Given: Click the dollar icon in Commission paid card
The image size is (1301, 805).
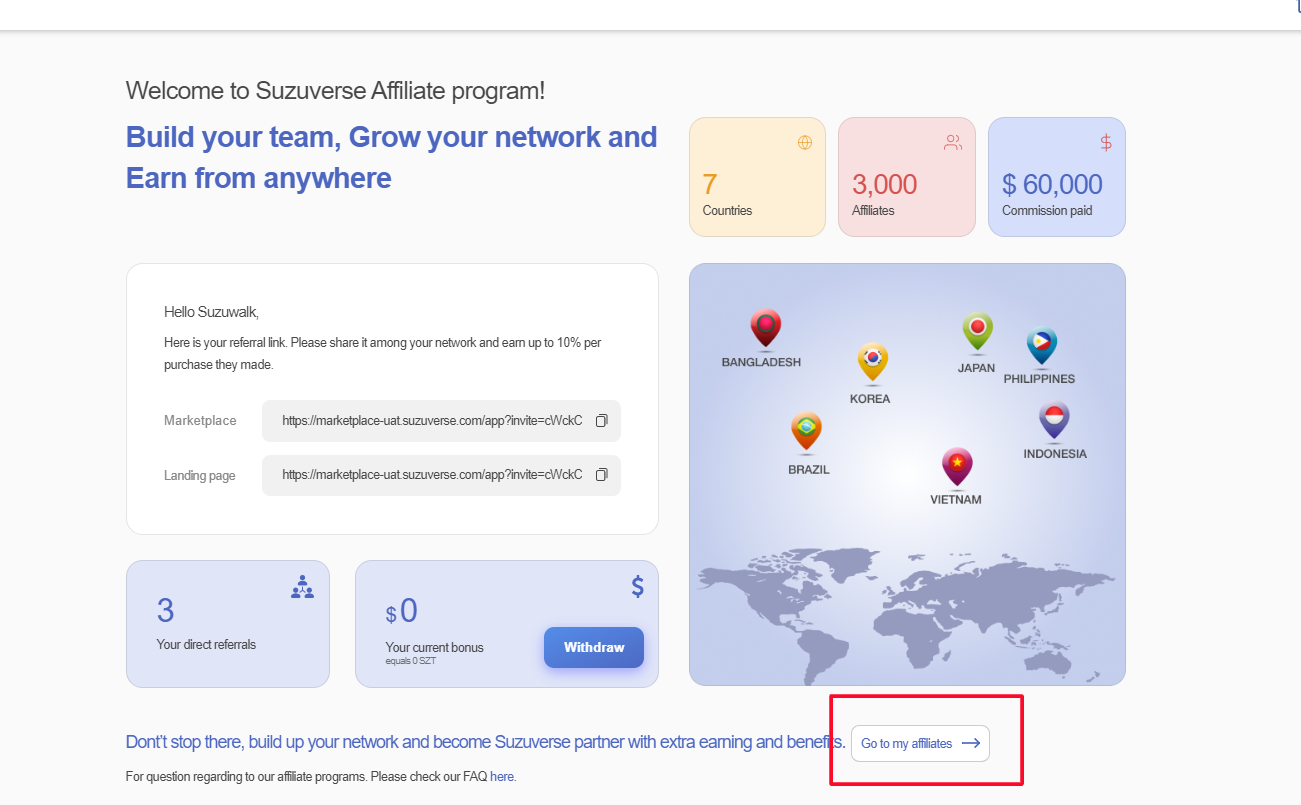Looking at the screenshot, I should (x=1106, y=143).
